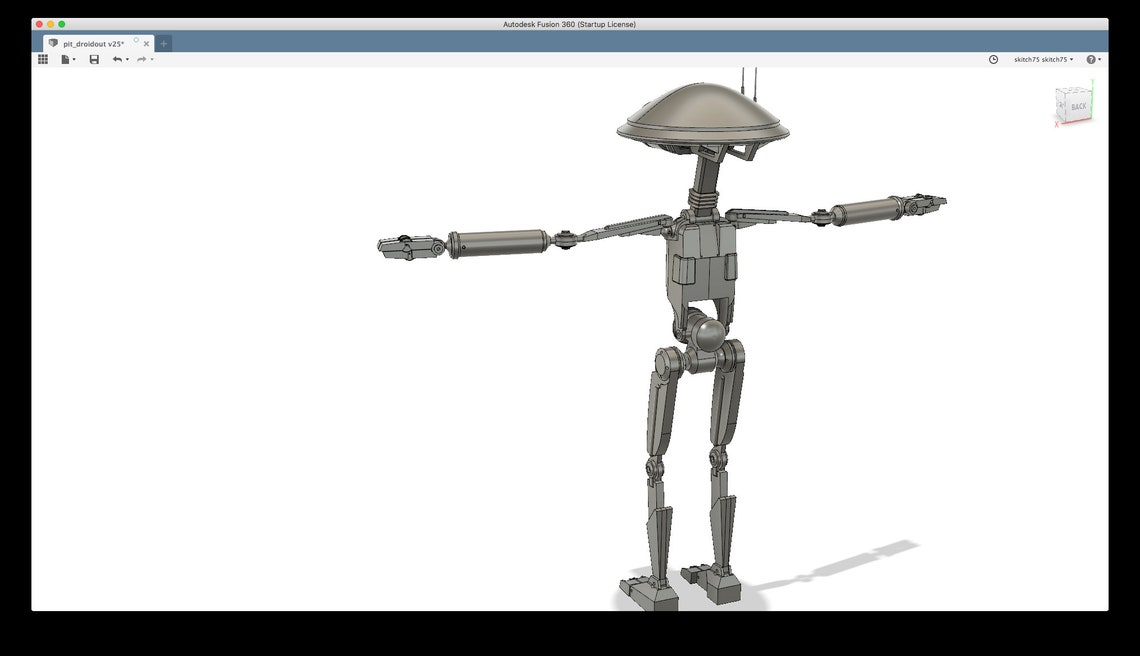Save the pit_droidout design
The height and width of the screenshot is (656, 1140).
click(94, 59)
